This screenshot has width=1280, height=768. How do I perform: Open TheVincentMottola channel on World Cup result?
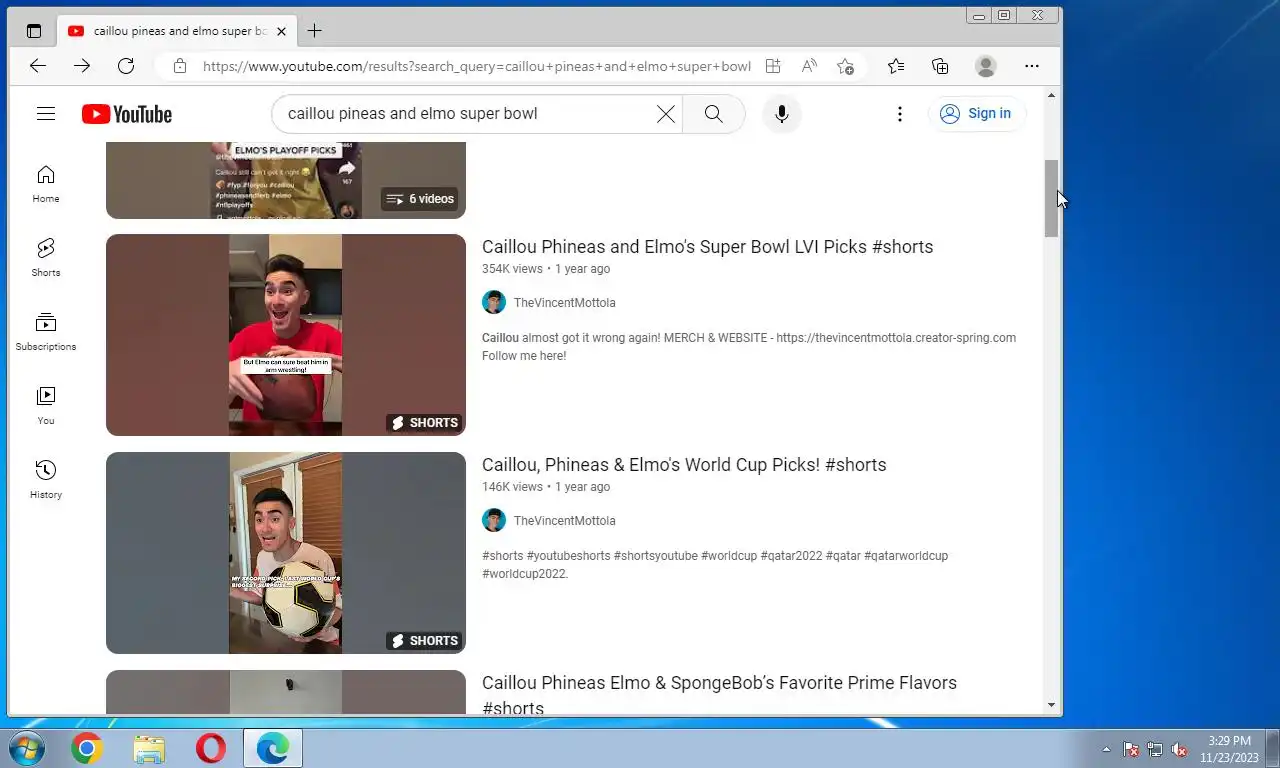point(564,521)
